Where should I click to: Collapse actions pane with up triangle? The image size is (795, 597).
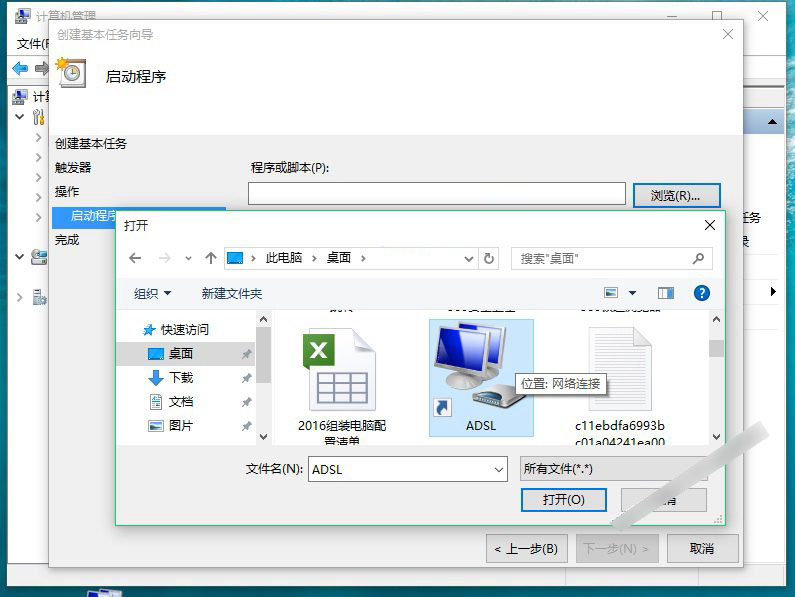772,122
